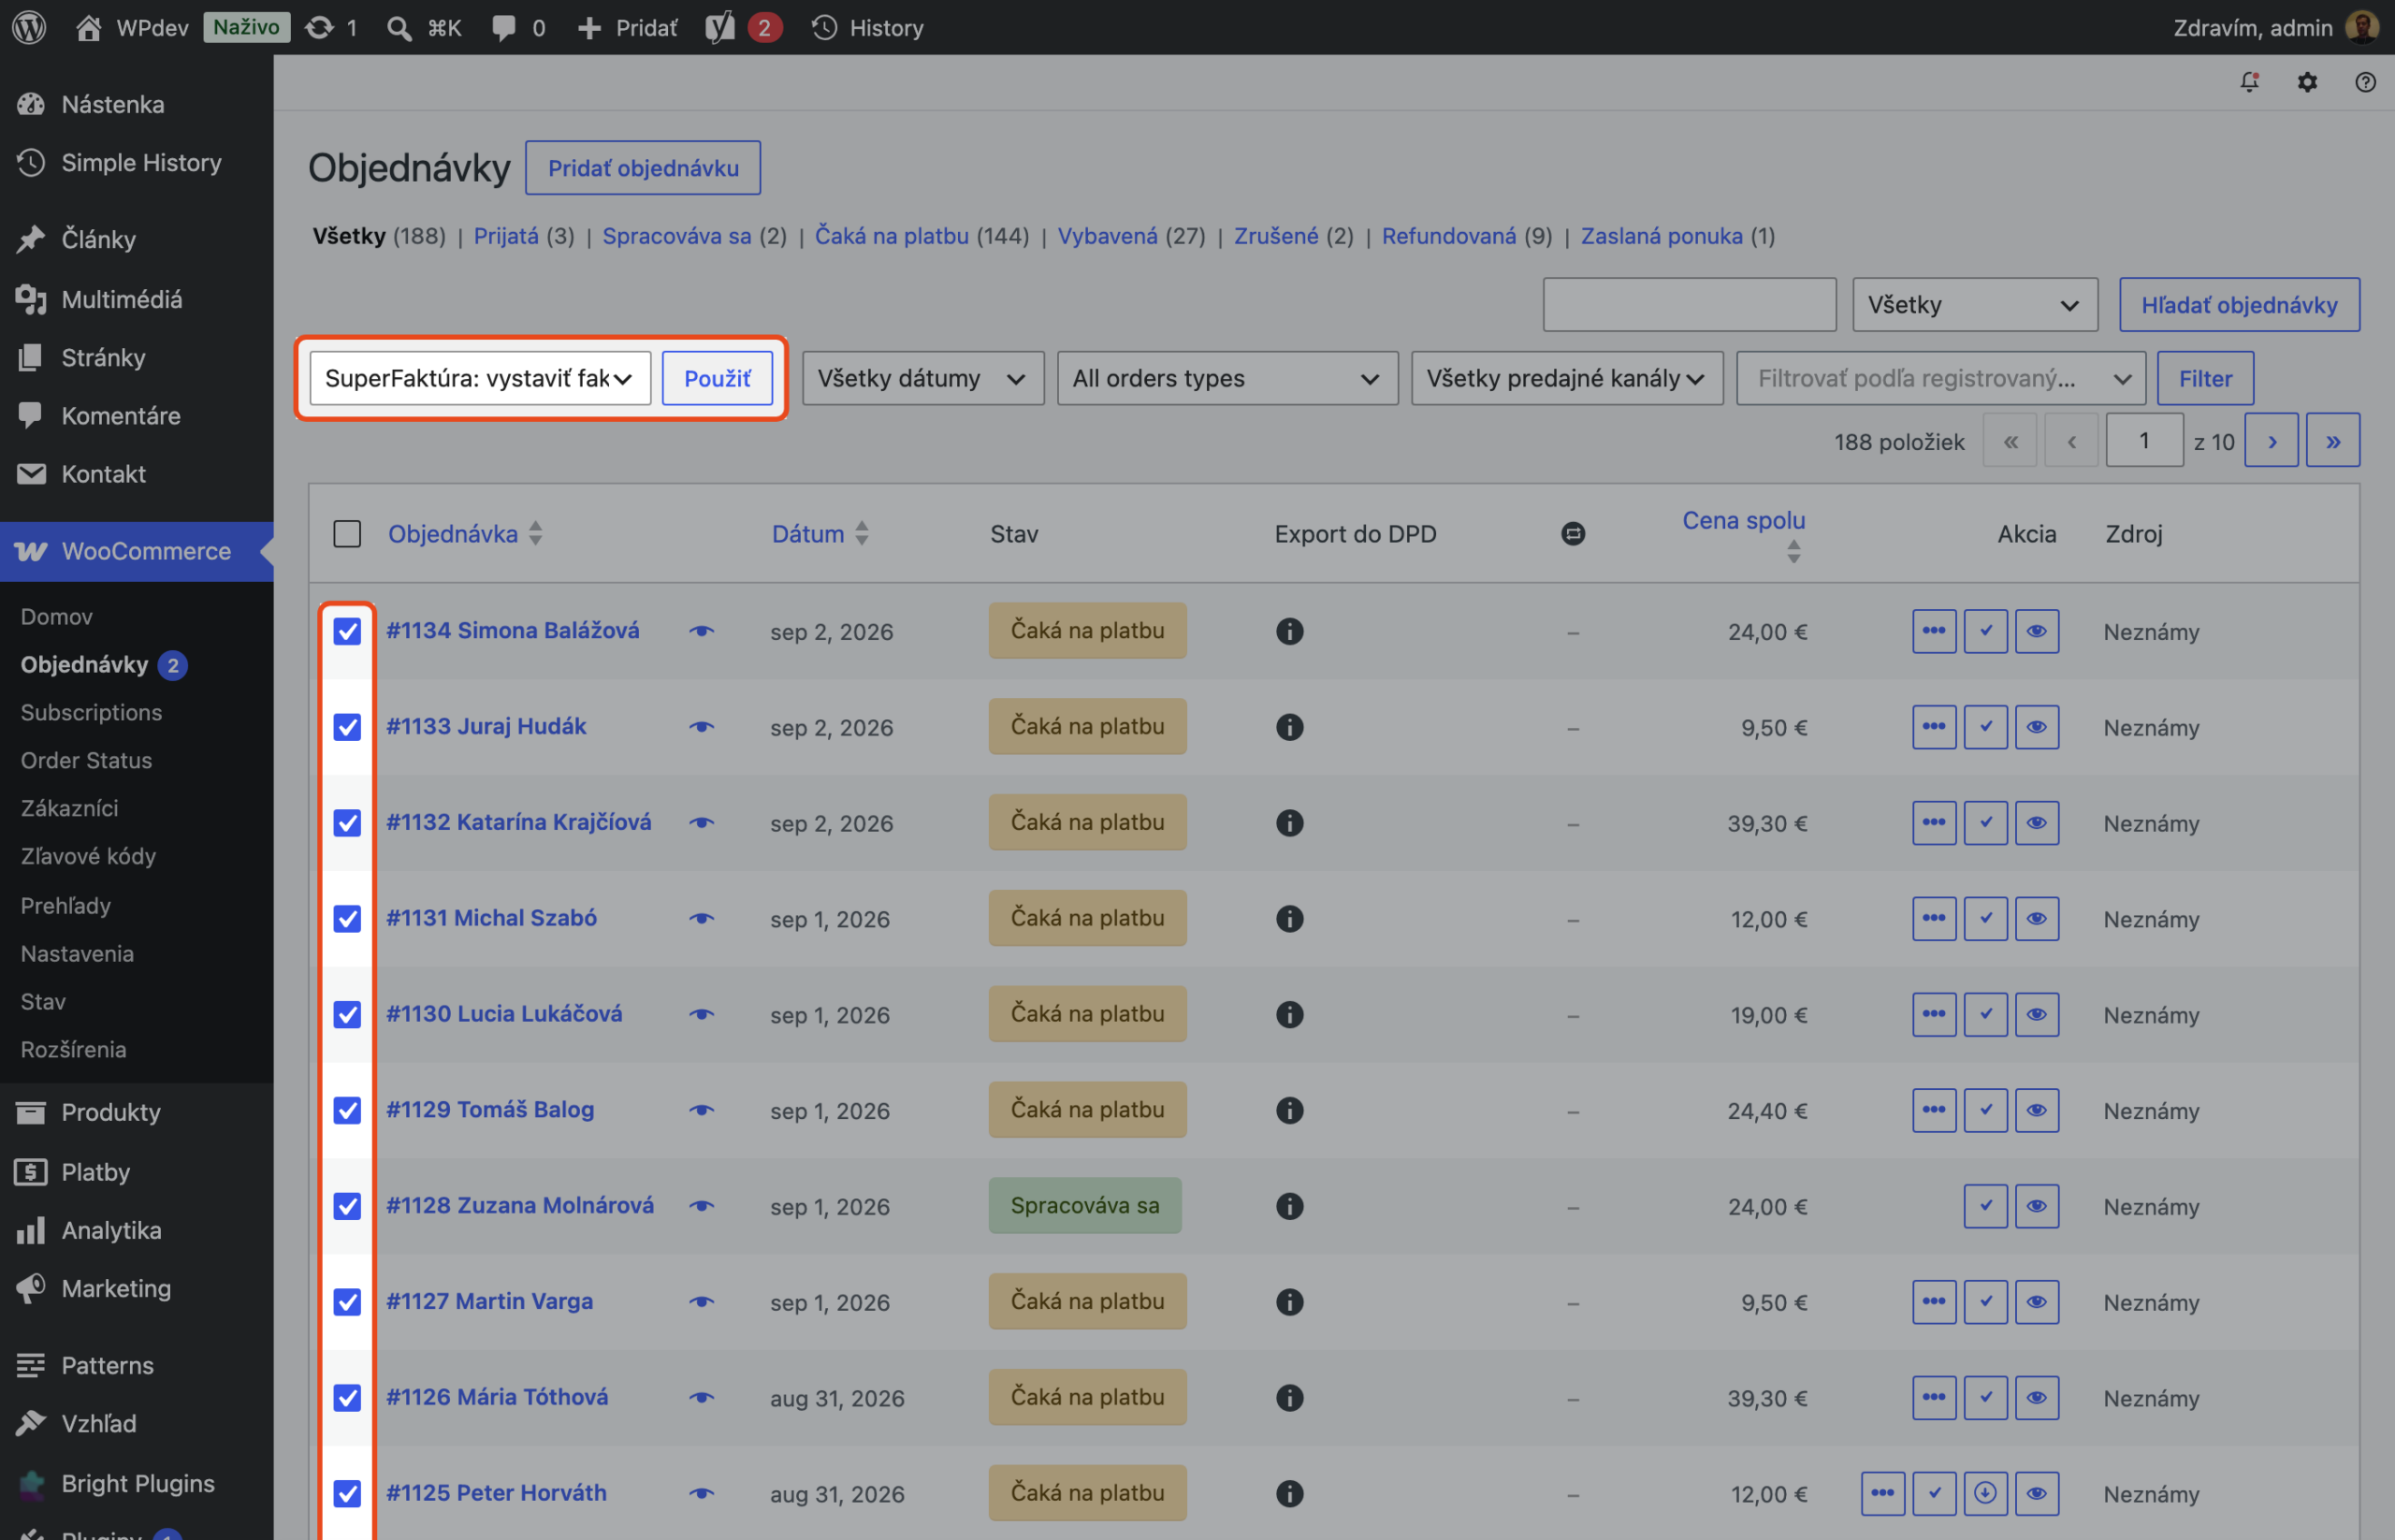Open Zákazníci in WooCommerce submenu
2395x1540 pixels.
pyautogui.click(x=69, y=808)
